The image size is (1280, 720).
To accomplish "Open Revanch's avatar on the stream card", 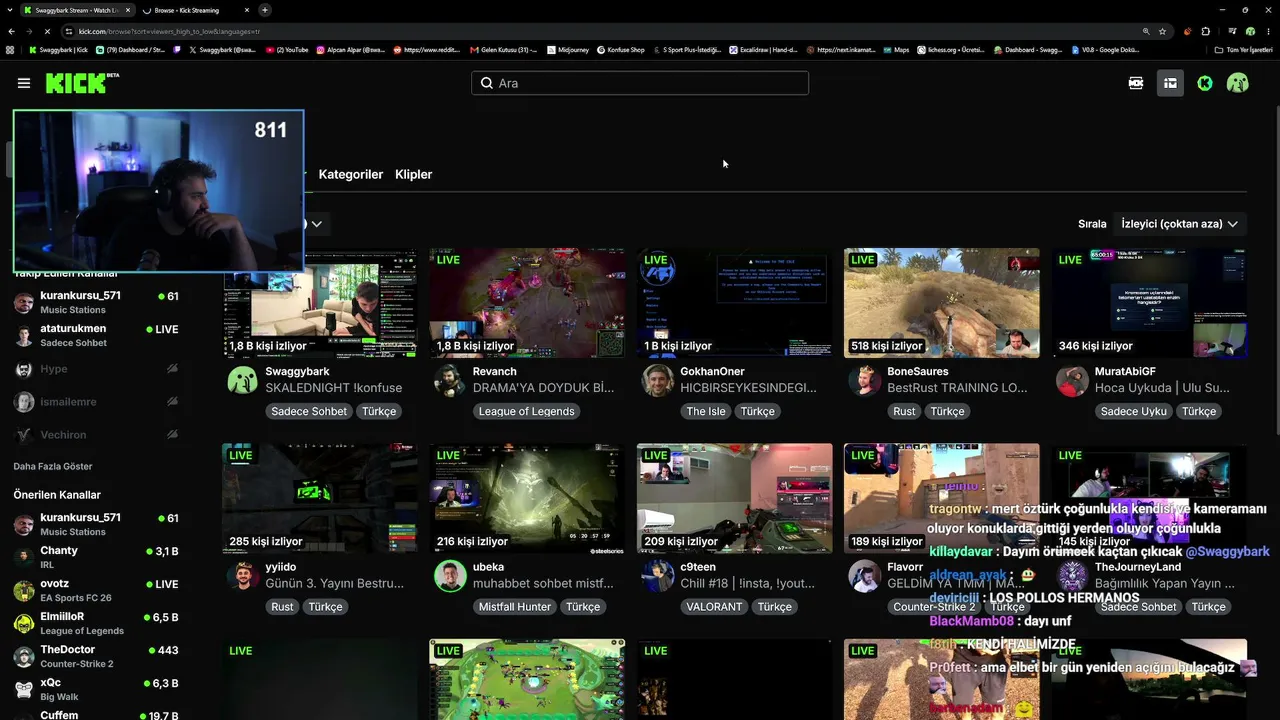I will tap(450, 380).
